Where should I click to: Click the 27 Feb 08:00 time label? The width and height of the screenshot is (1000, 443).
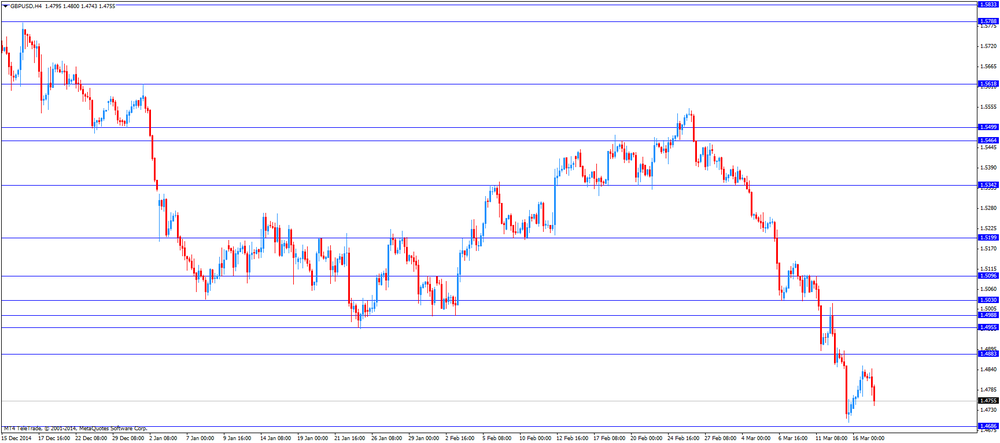(x=722, y=439)
